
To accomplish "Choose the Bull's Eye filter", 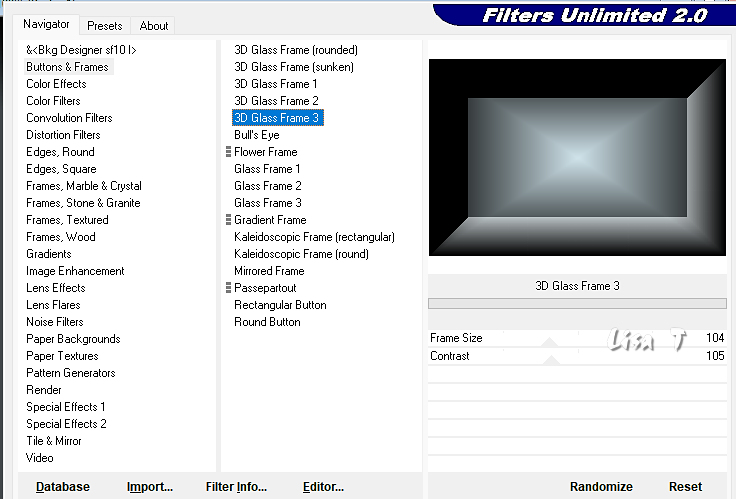I will click(257, 135).
